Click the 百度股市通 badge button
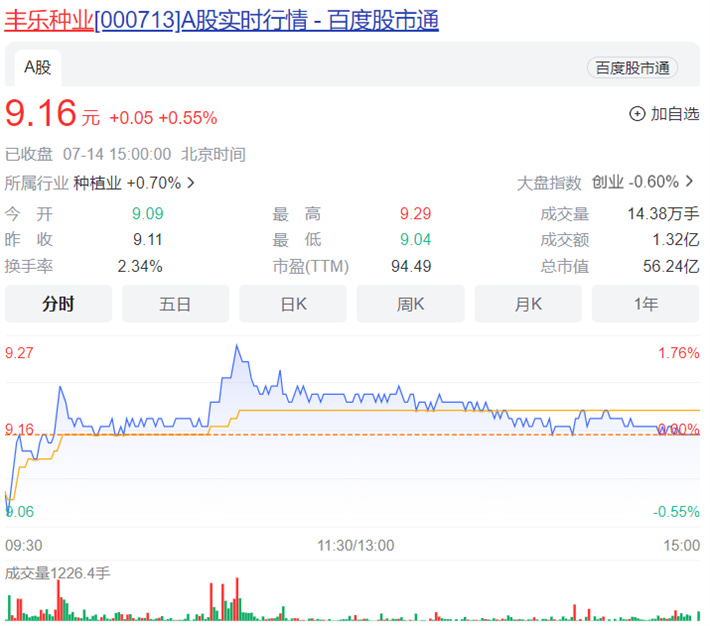 click(x=632, y=68)
